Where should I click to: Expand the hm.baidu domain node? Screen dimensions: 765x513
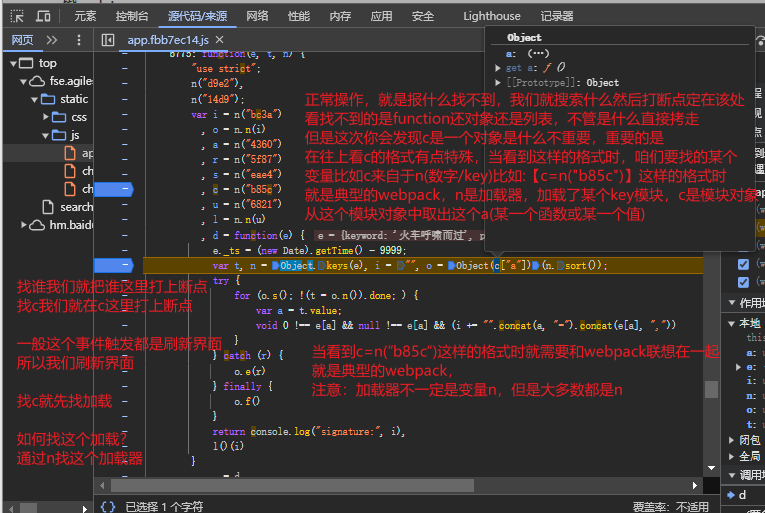[23, 225]
